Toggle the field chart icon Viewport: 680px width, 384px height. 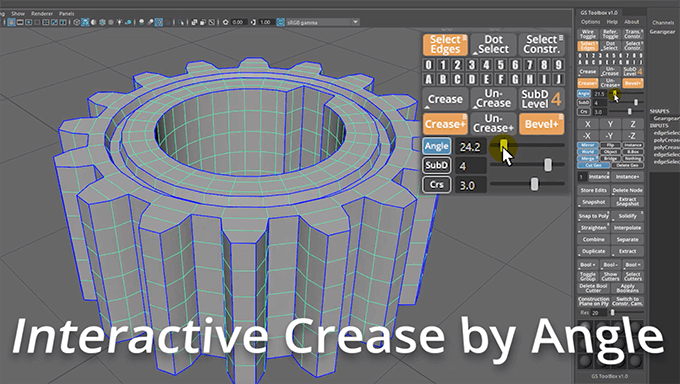[x=46, y=22]
